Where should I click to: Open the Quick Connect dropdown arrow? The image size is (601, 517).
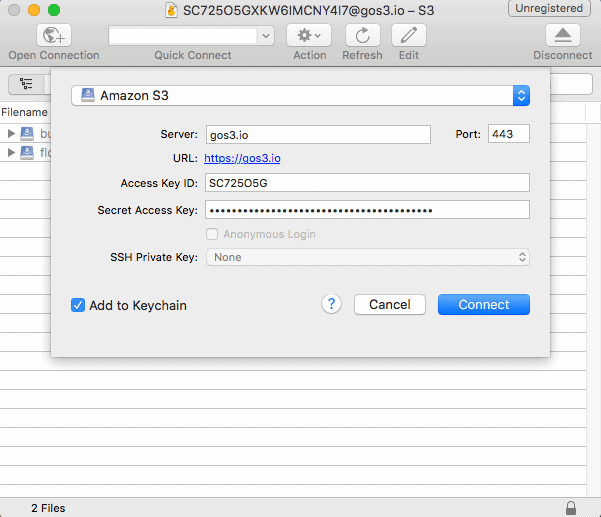point(266,36)
